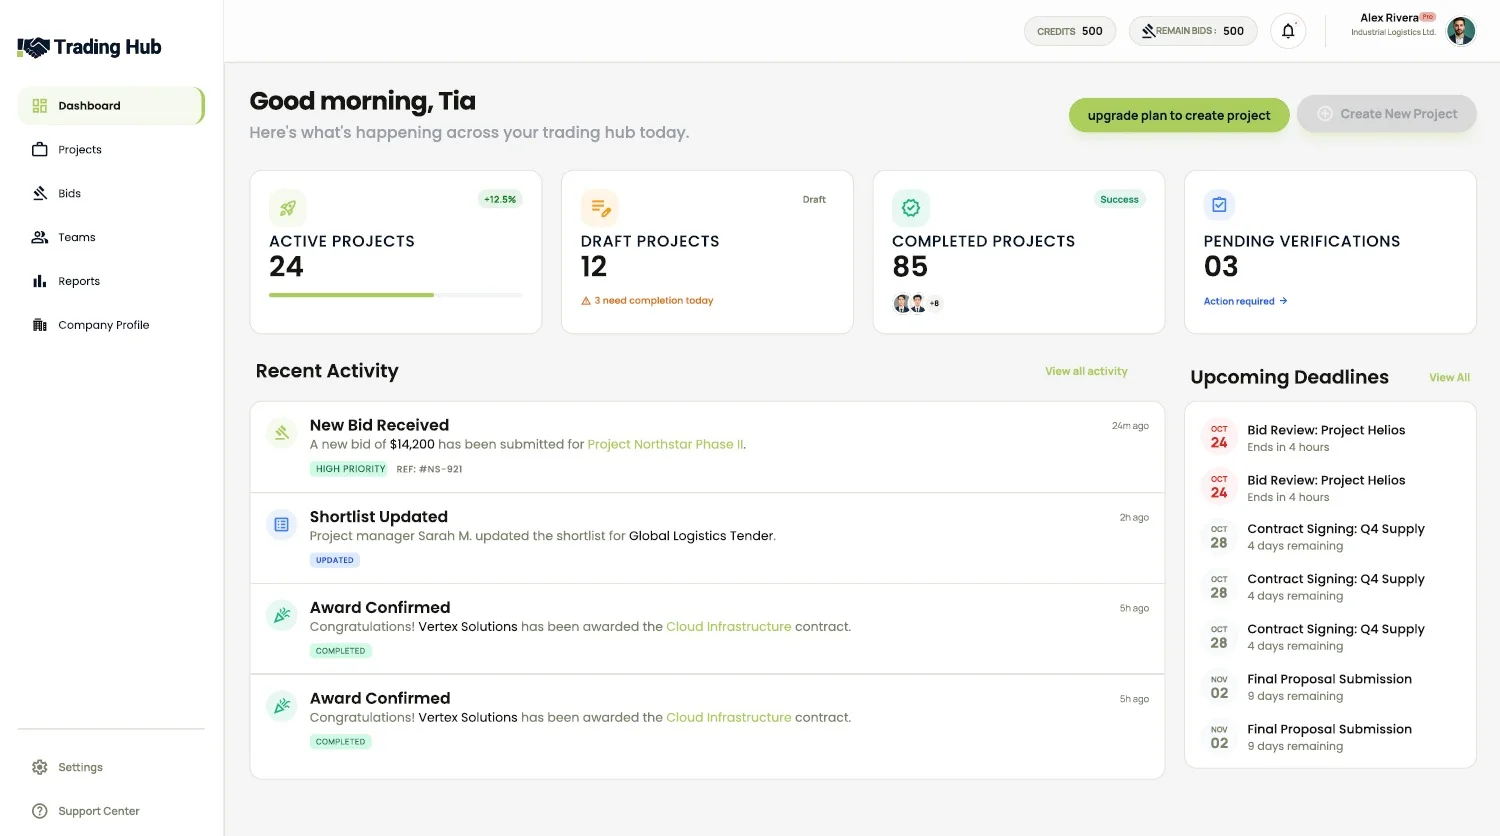1500x836 pixels.
Task: Click the Trading Hub handshake logo
Action: coord(33,47)
